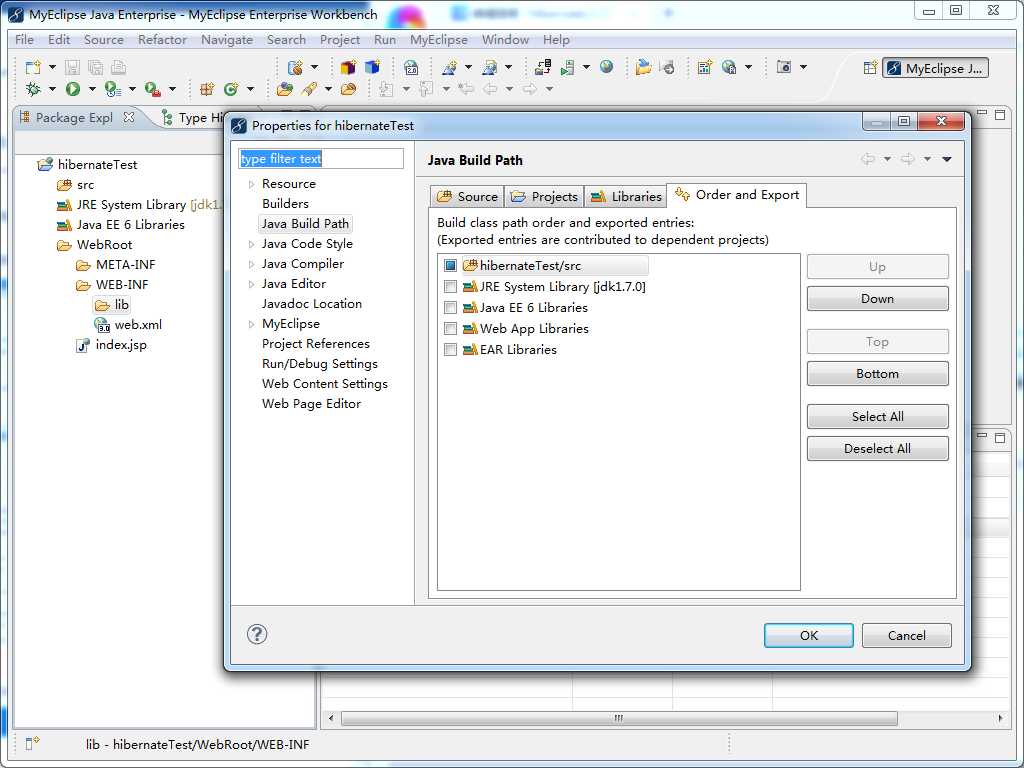Click the MyEclipse J... perspective button

[935, 68]
